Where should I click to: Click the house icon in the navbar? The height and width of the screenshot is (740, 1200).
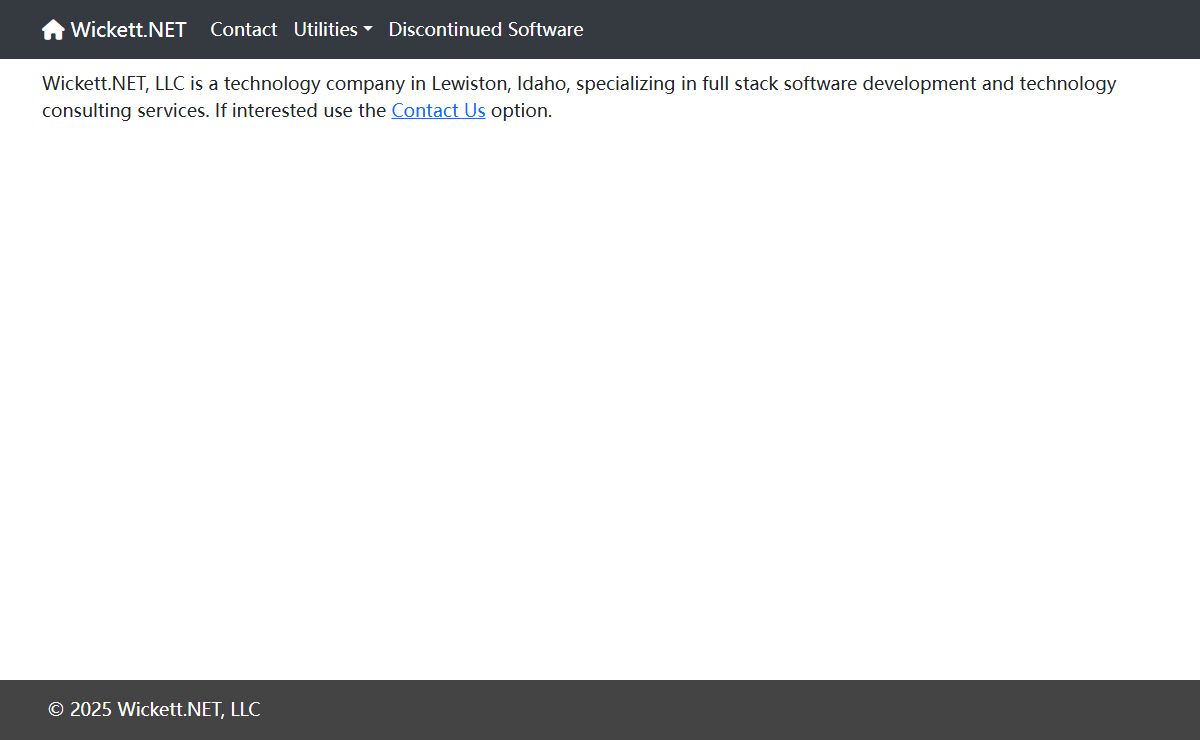click(x=53, y=30)
